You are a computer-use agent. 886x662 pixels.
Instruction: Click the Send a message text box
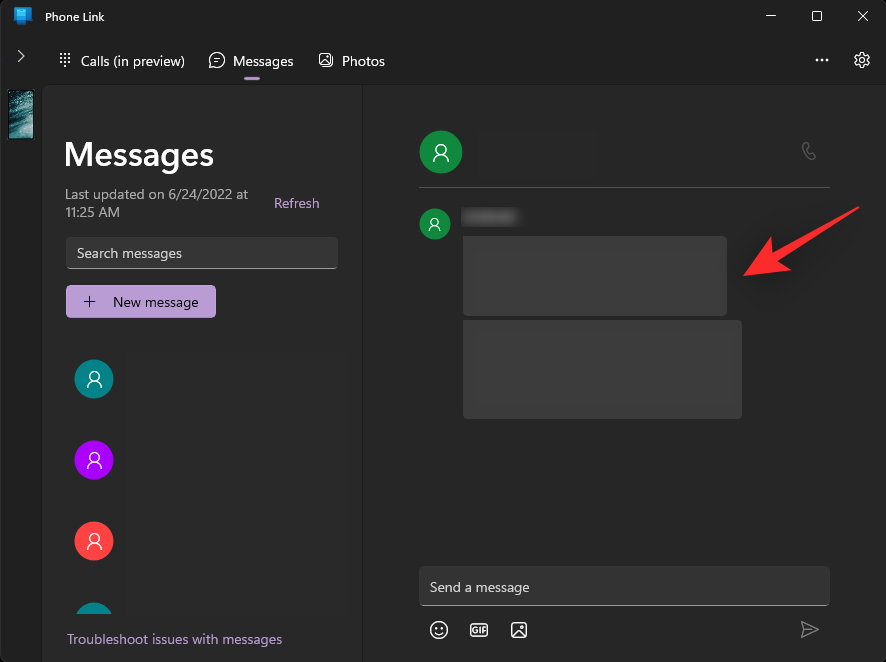(x=624, y=586)
